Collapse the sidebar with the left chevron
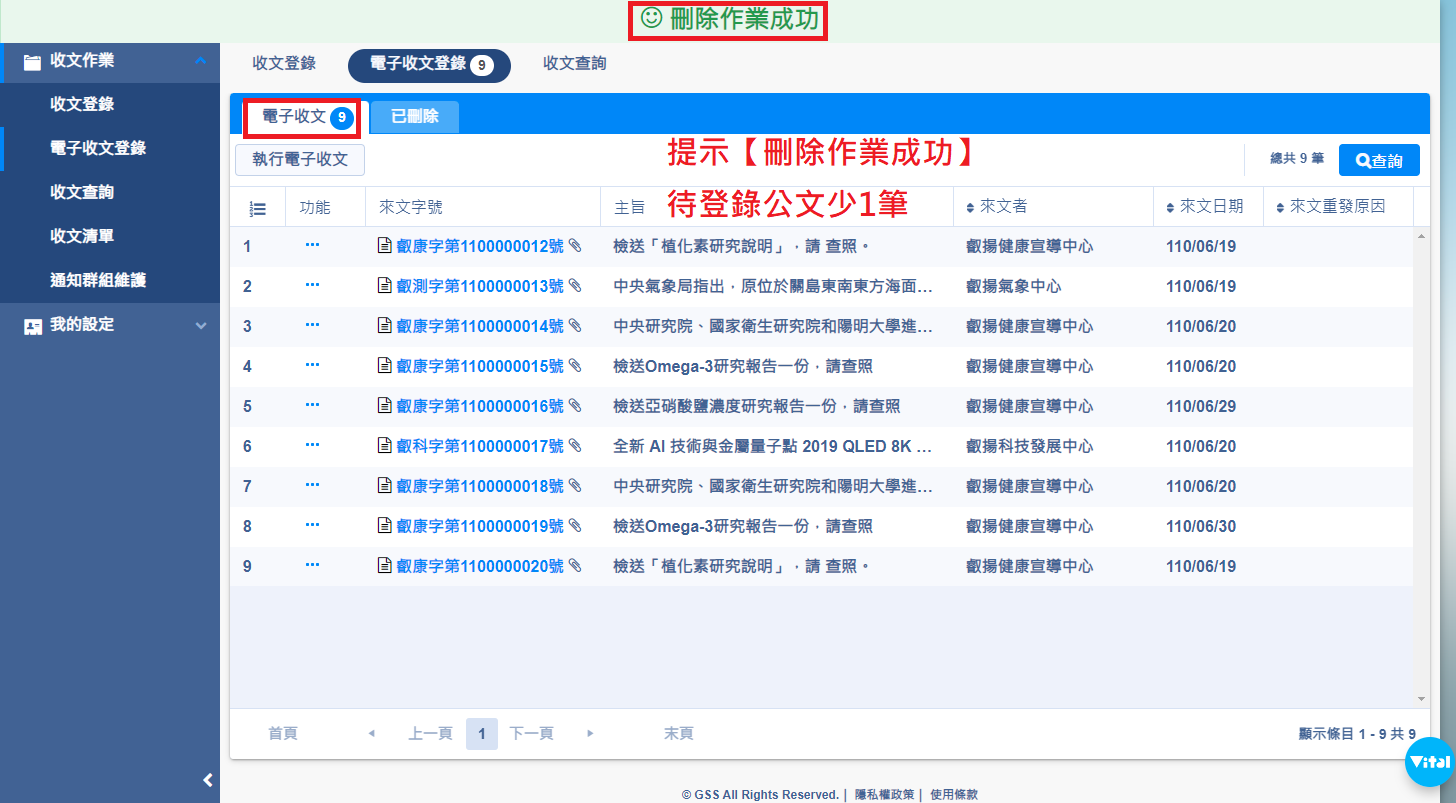Viewport: 1456px width, 803px height. coord(207,780)
